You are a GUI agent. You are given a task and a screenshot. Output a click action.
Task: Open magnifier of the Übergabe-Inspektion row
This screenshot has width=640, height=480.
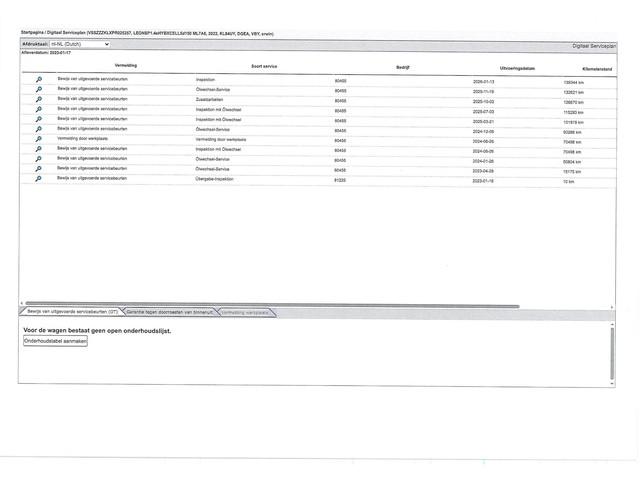point(39,178)
